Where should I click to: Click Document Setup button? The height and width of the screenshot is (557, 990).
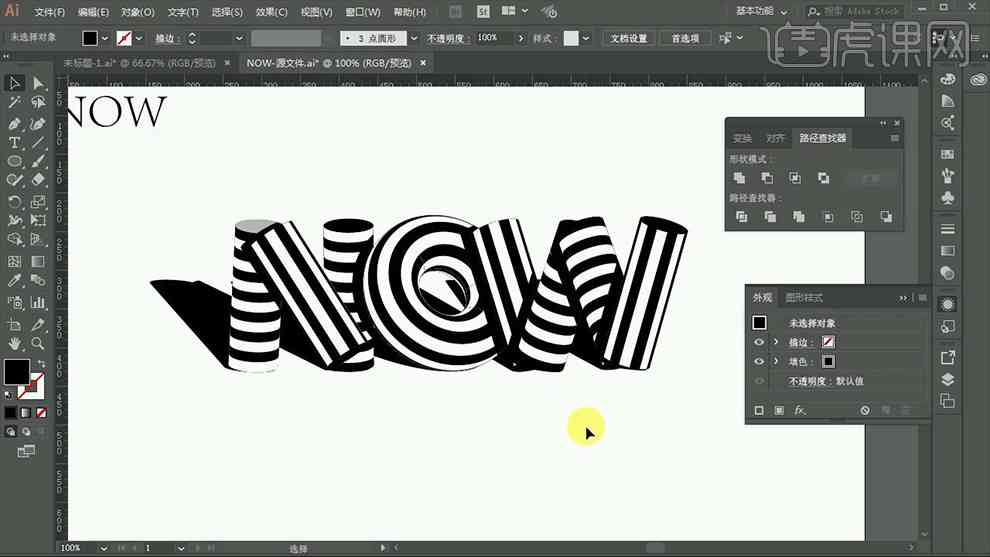629,39
